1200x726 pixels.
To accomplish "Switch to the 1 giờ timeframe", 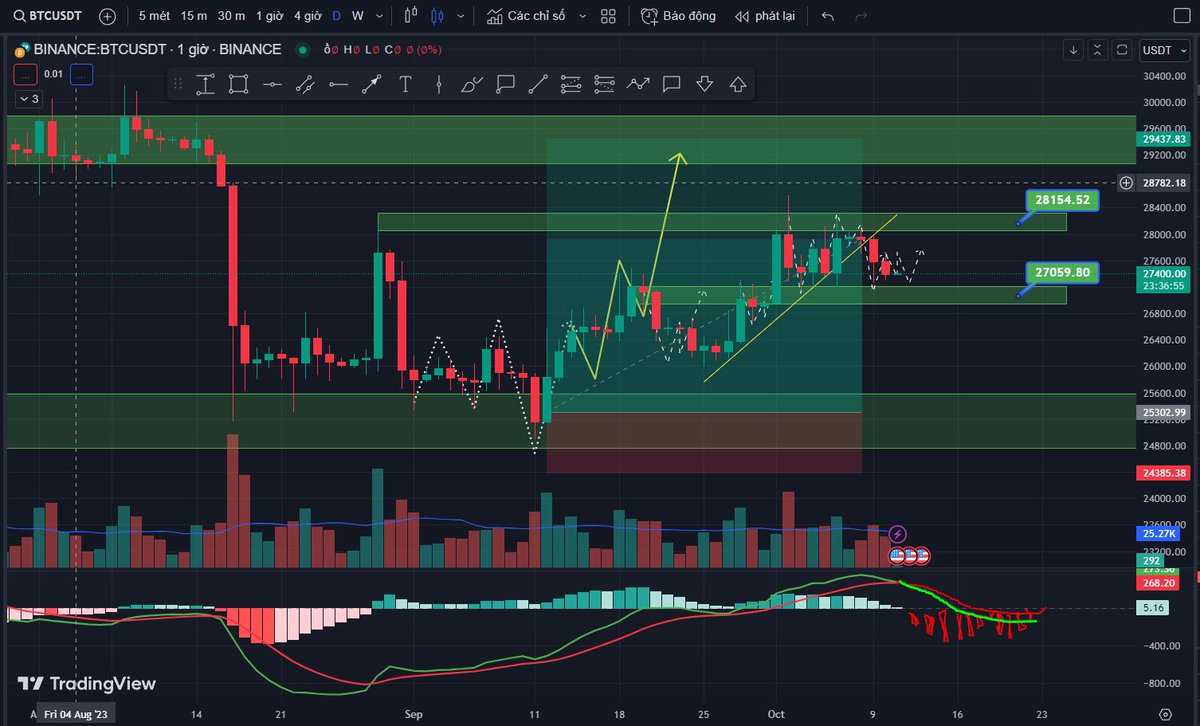I will (269, 16).
